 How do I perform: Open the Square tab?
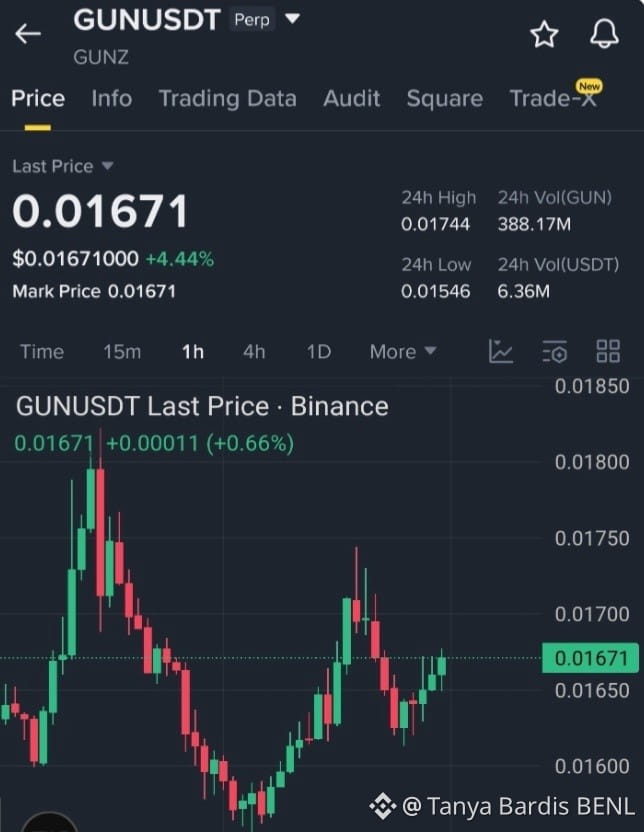(445, 99)
